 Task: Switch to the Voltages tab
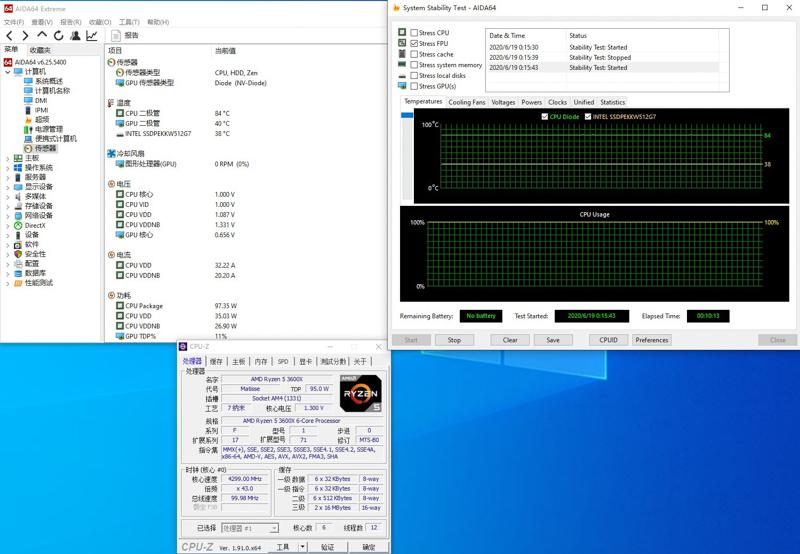(x=503, y=103)
